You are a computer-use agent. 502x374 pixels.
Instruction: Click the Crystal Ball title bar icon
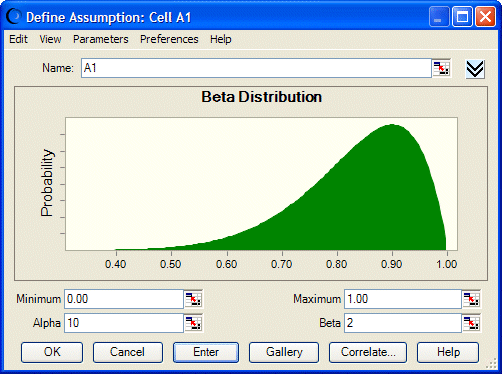pyautogui.click(x=13, y=16)
